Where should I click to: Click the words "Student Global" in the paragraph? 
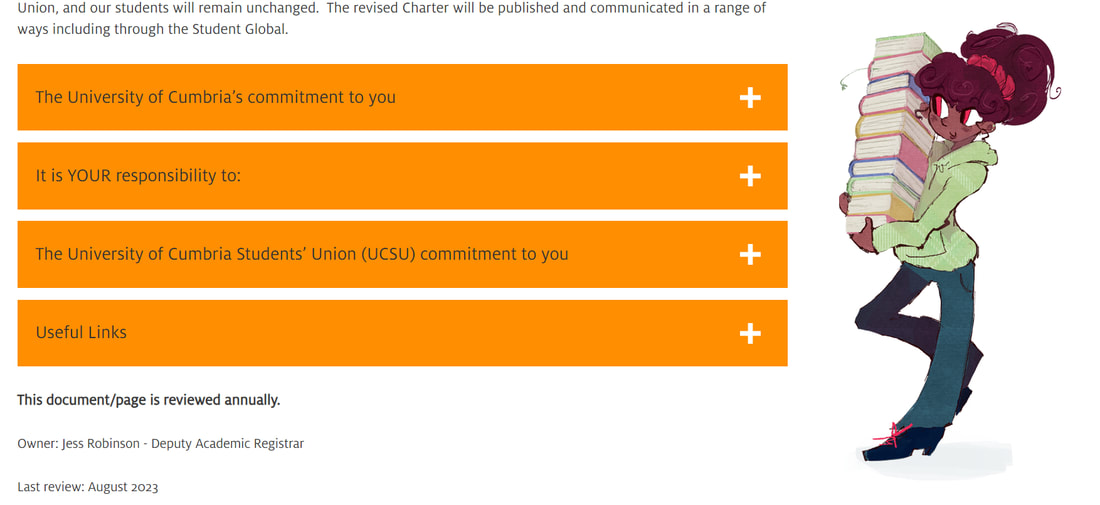click(239, 30)
